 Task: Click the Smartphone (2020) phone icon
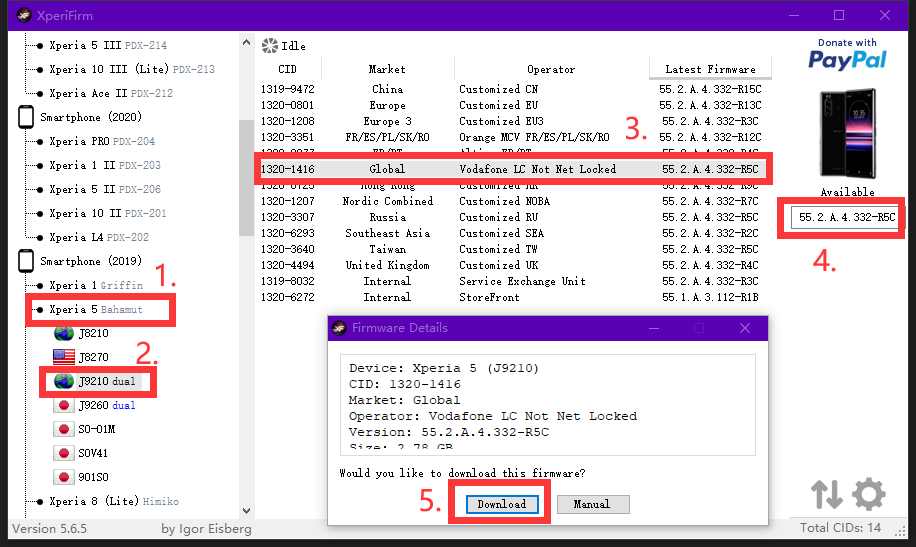26,117
